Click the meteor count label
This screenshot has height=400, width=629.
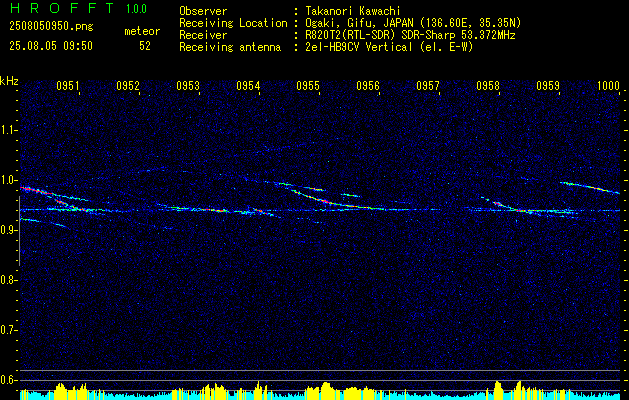click(142, 31)
